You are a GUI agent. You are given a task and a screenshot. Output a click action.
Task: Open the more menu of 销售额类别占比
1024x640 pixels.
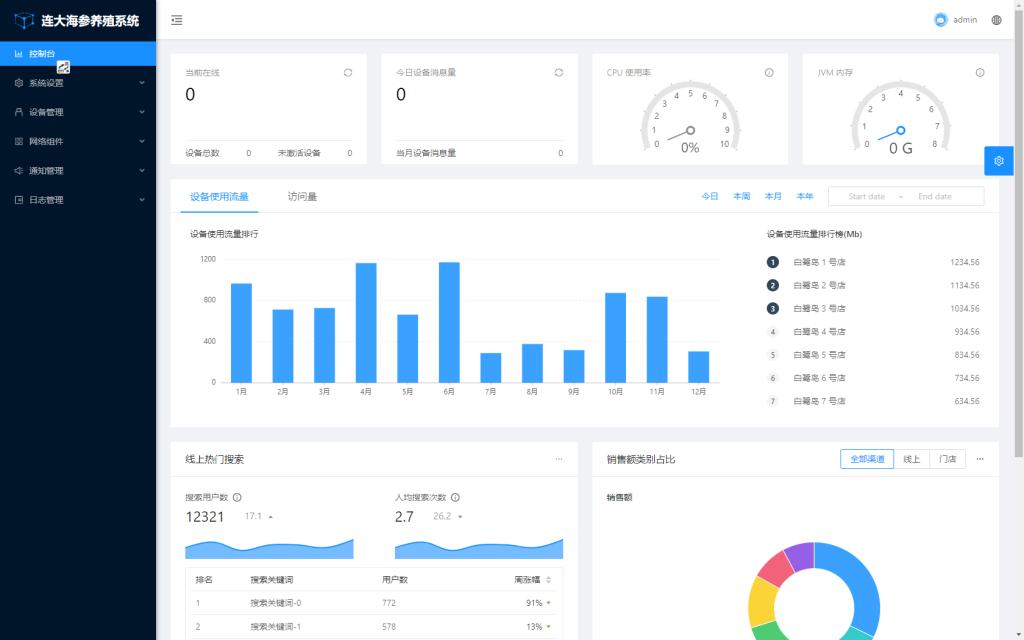(980, 459)
